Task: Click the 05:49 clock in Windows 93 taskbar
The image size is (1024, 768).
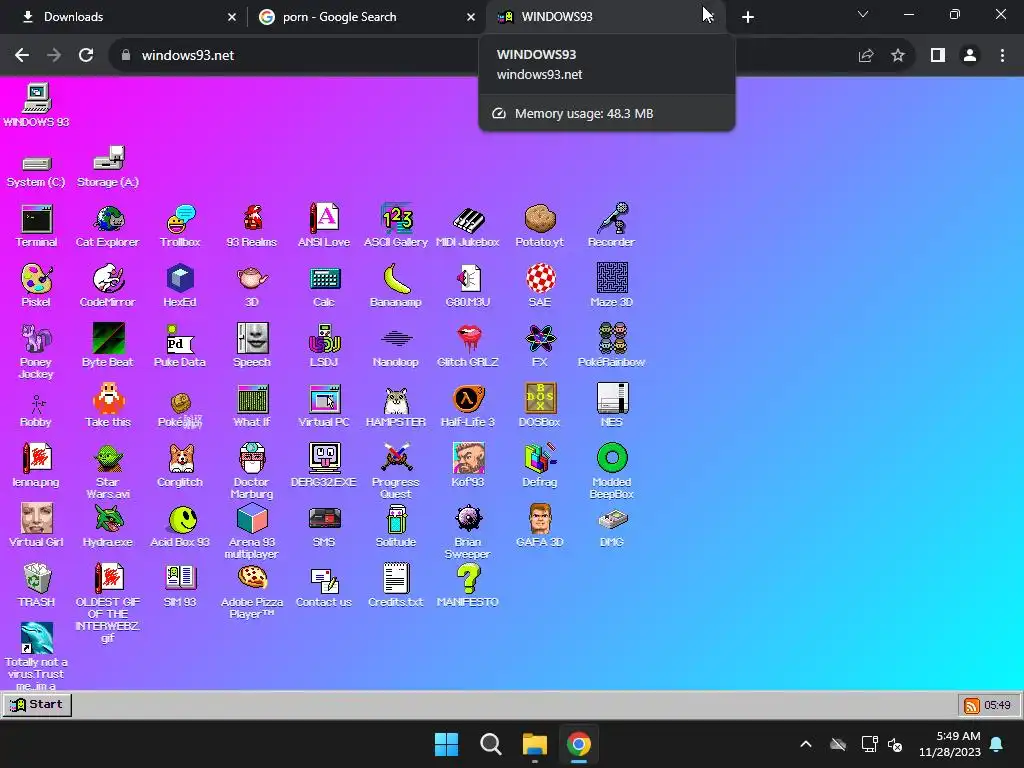Action: [997, 705]
